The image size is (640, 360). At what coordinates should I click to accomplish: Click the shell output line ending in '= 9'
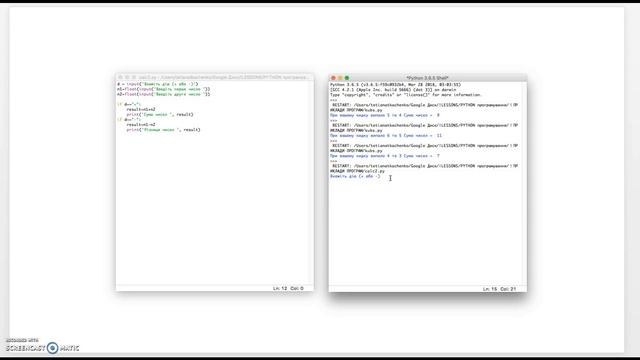coord(385,115)
